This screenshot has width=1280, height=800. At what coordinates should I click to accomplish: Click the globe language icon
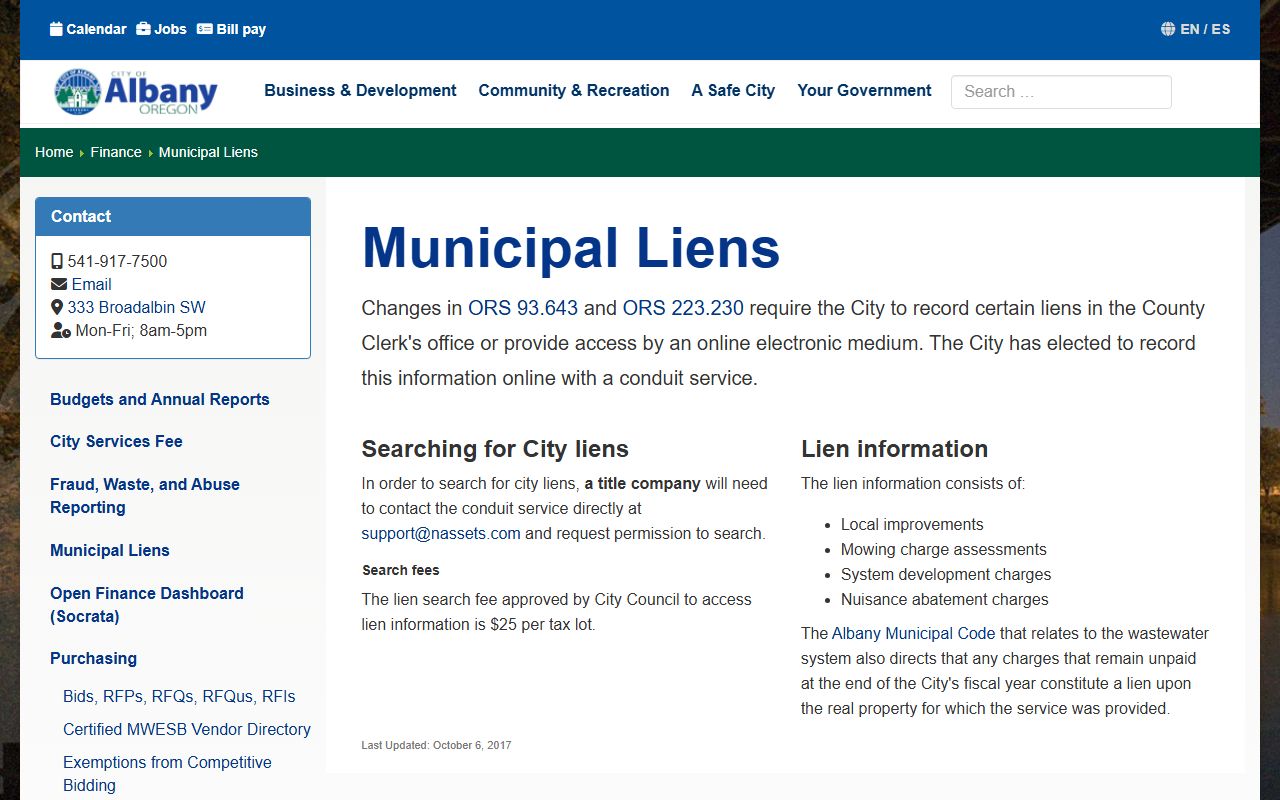[x=1168, y=29]
